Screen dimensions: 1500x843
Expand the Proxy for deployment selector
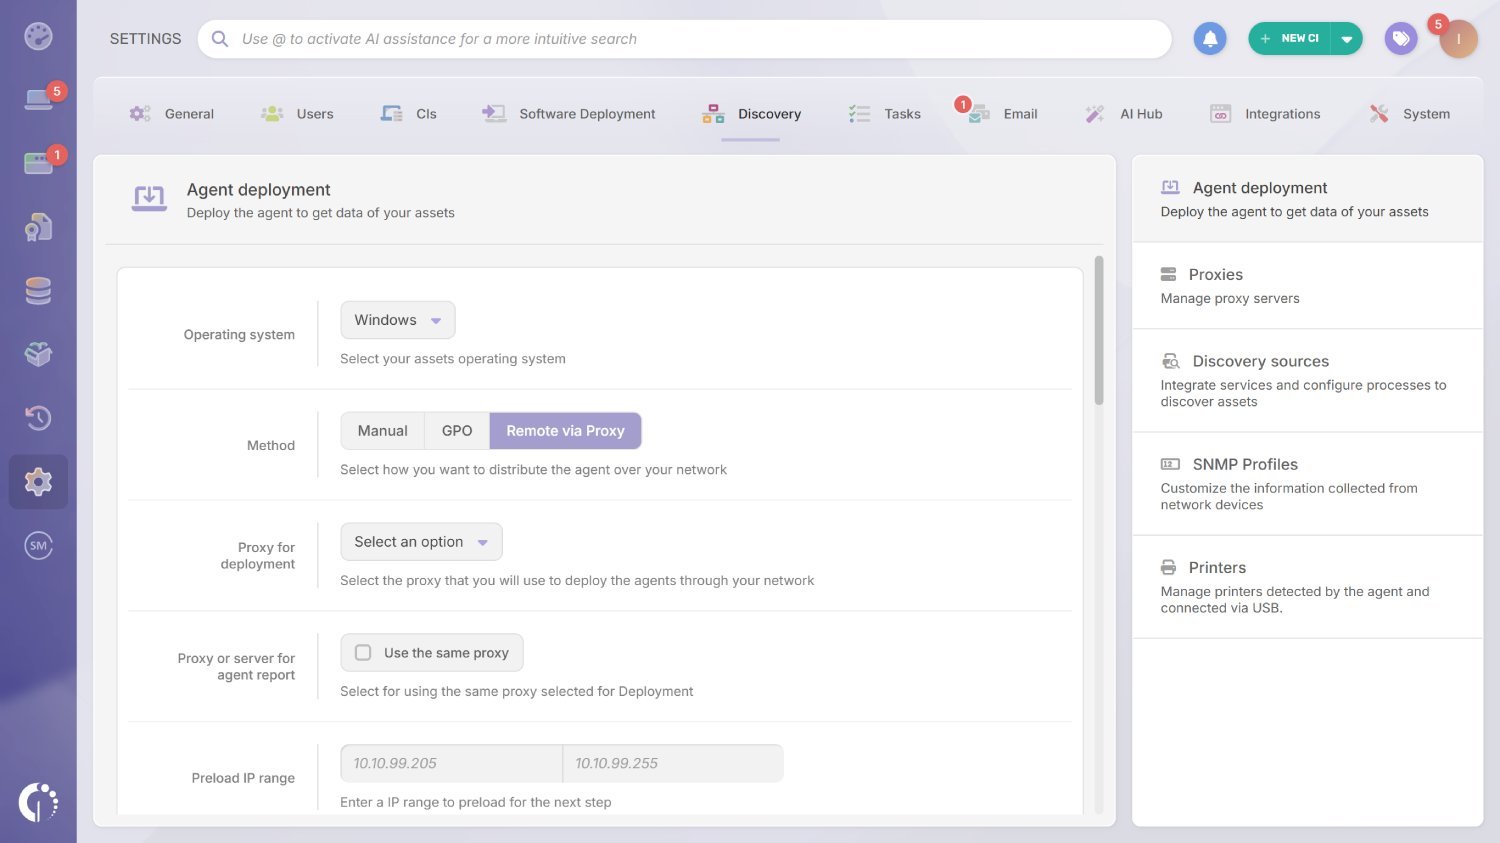click(420, 541)
